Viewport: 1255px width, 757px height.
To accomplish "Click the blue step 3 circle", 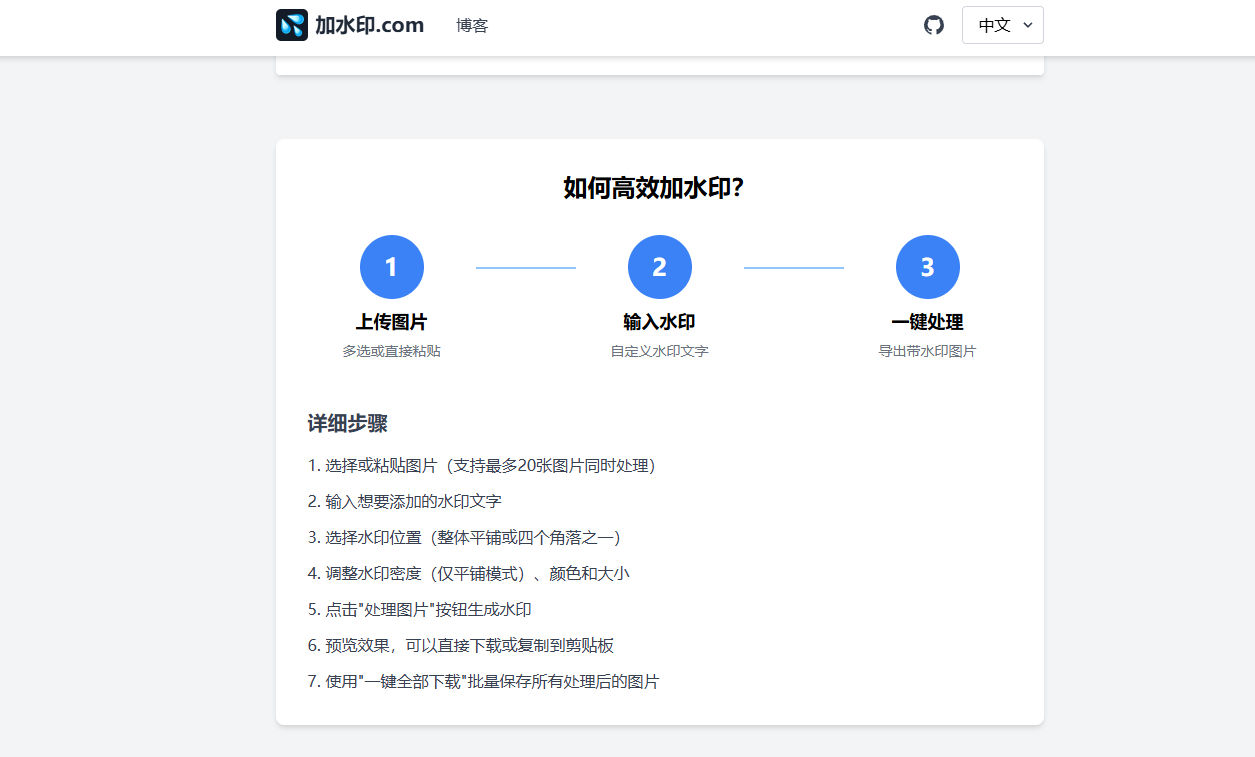I will pos(928,267).
